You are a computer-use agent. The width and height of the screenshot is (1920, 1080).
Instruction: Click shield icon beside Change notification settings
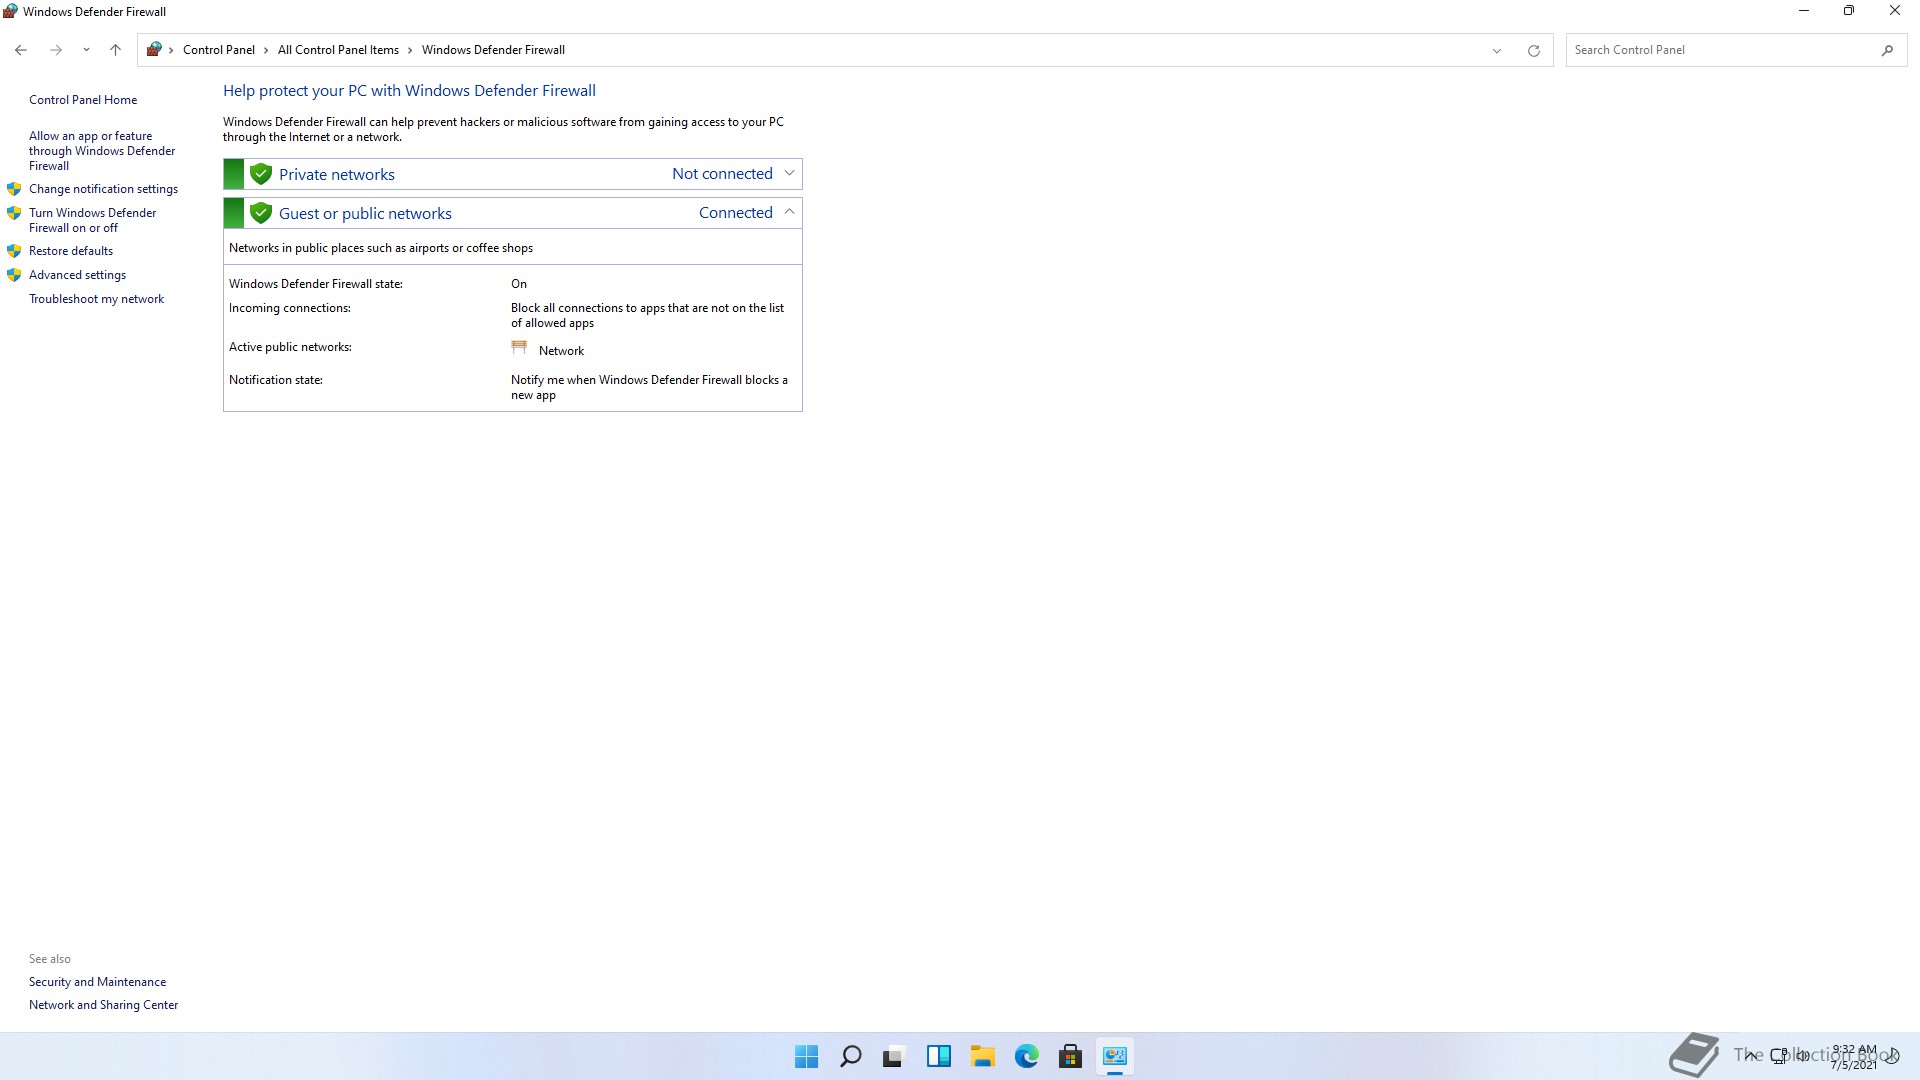point(14,189)
